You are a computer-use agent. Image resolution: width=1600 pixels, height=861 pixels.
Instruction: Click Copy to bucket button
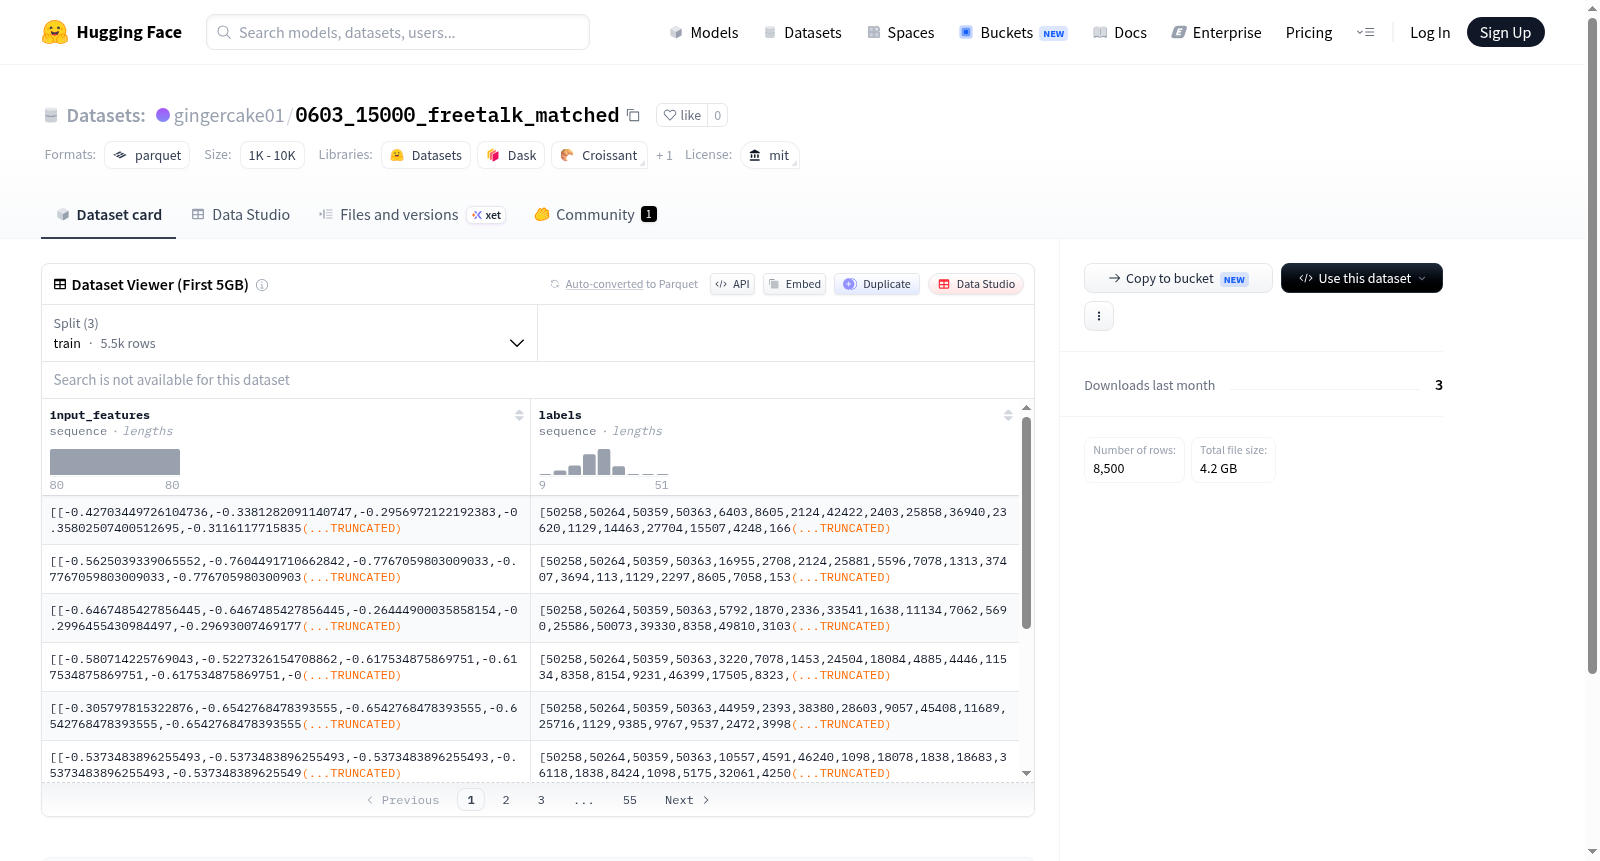point(1178,278)
